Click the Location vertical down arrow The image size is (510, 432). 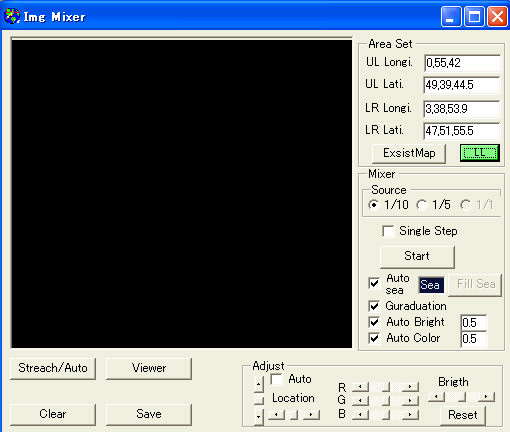(x=258, y=417)
